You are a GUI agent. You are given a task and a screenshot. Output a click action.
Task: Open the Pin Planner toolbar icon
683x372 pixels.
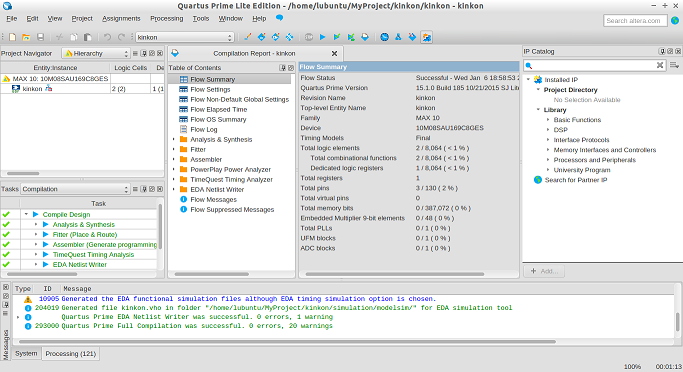(x=275, y=37)
